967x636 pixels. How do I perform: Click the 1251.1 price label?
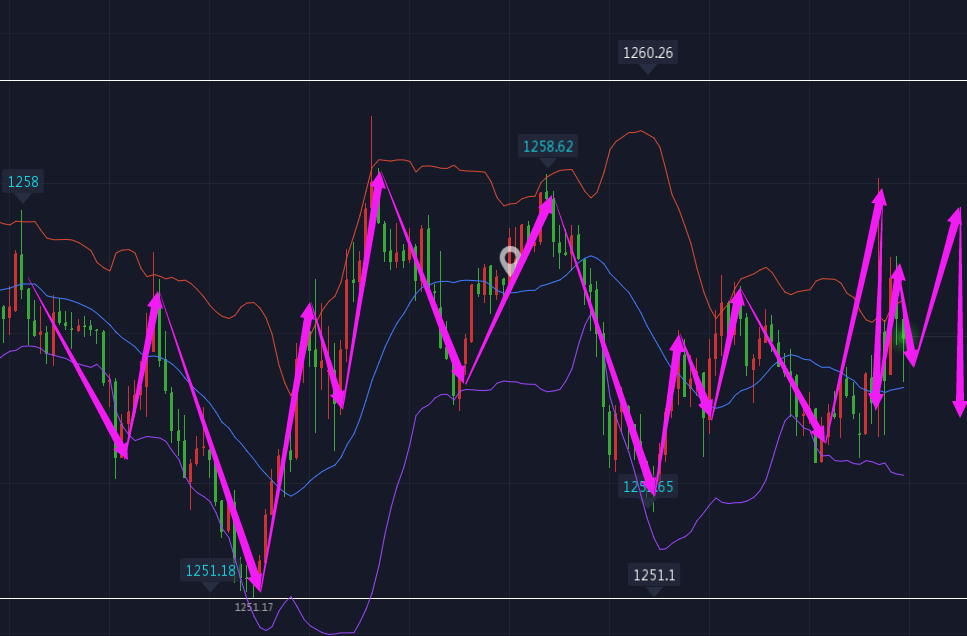pyautogui.click(x=654, y=576)
